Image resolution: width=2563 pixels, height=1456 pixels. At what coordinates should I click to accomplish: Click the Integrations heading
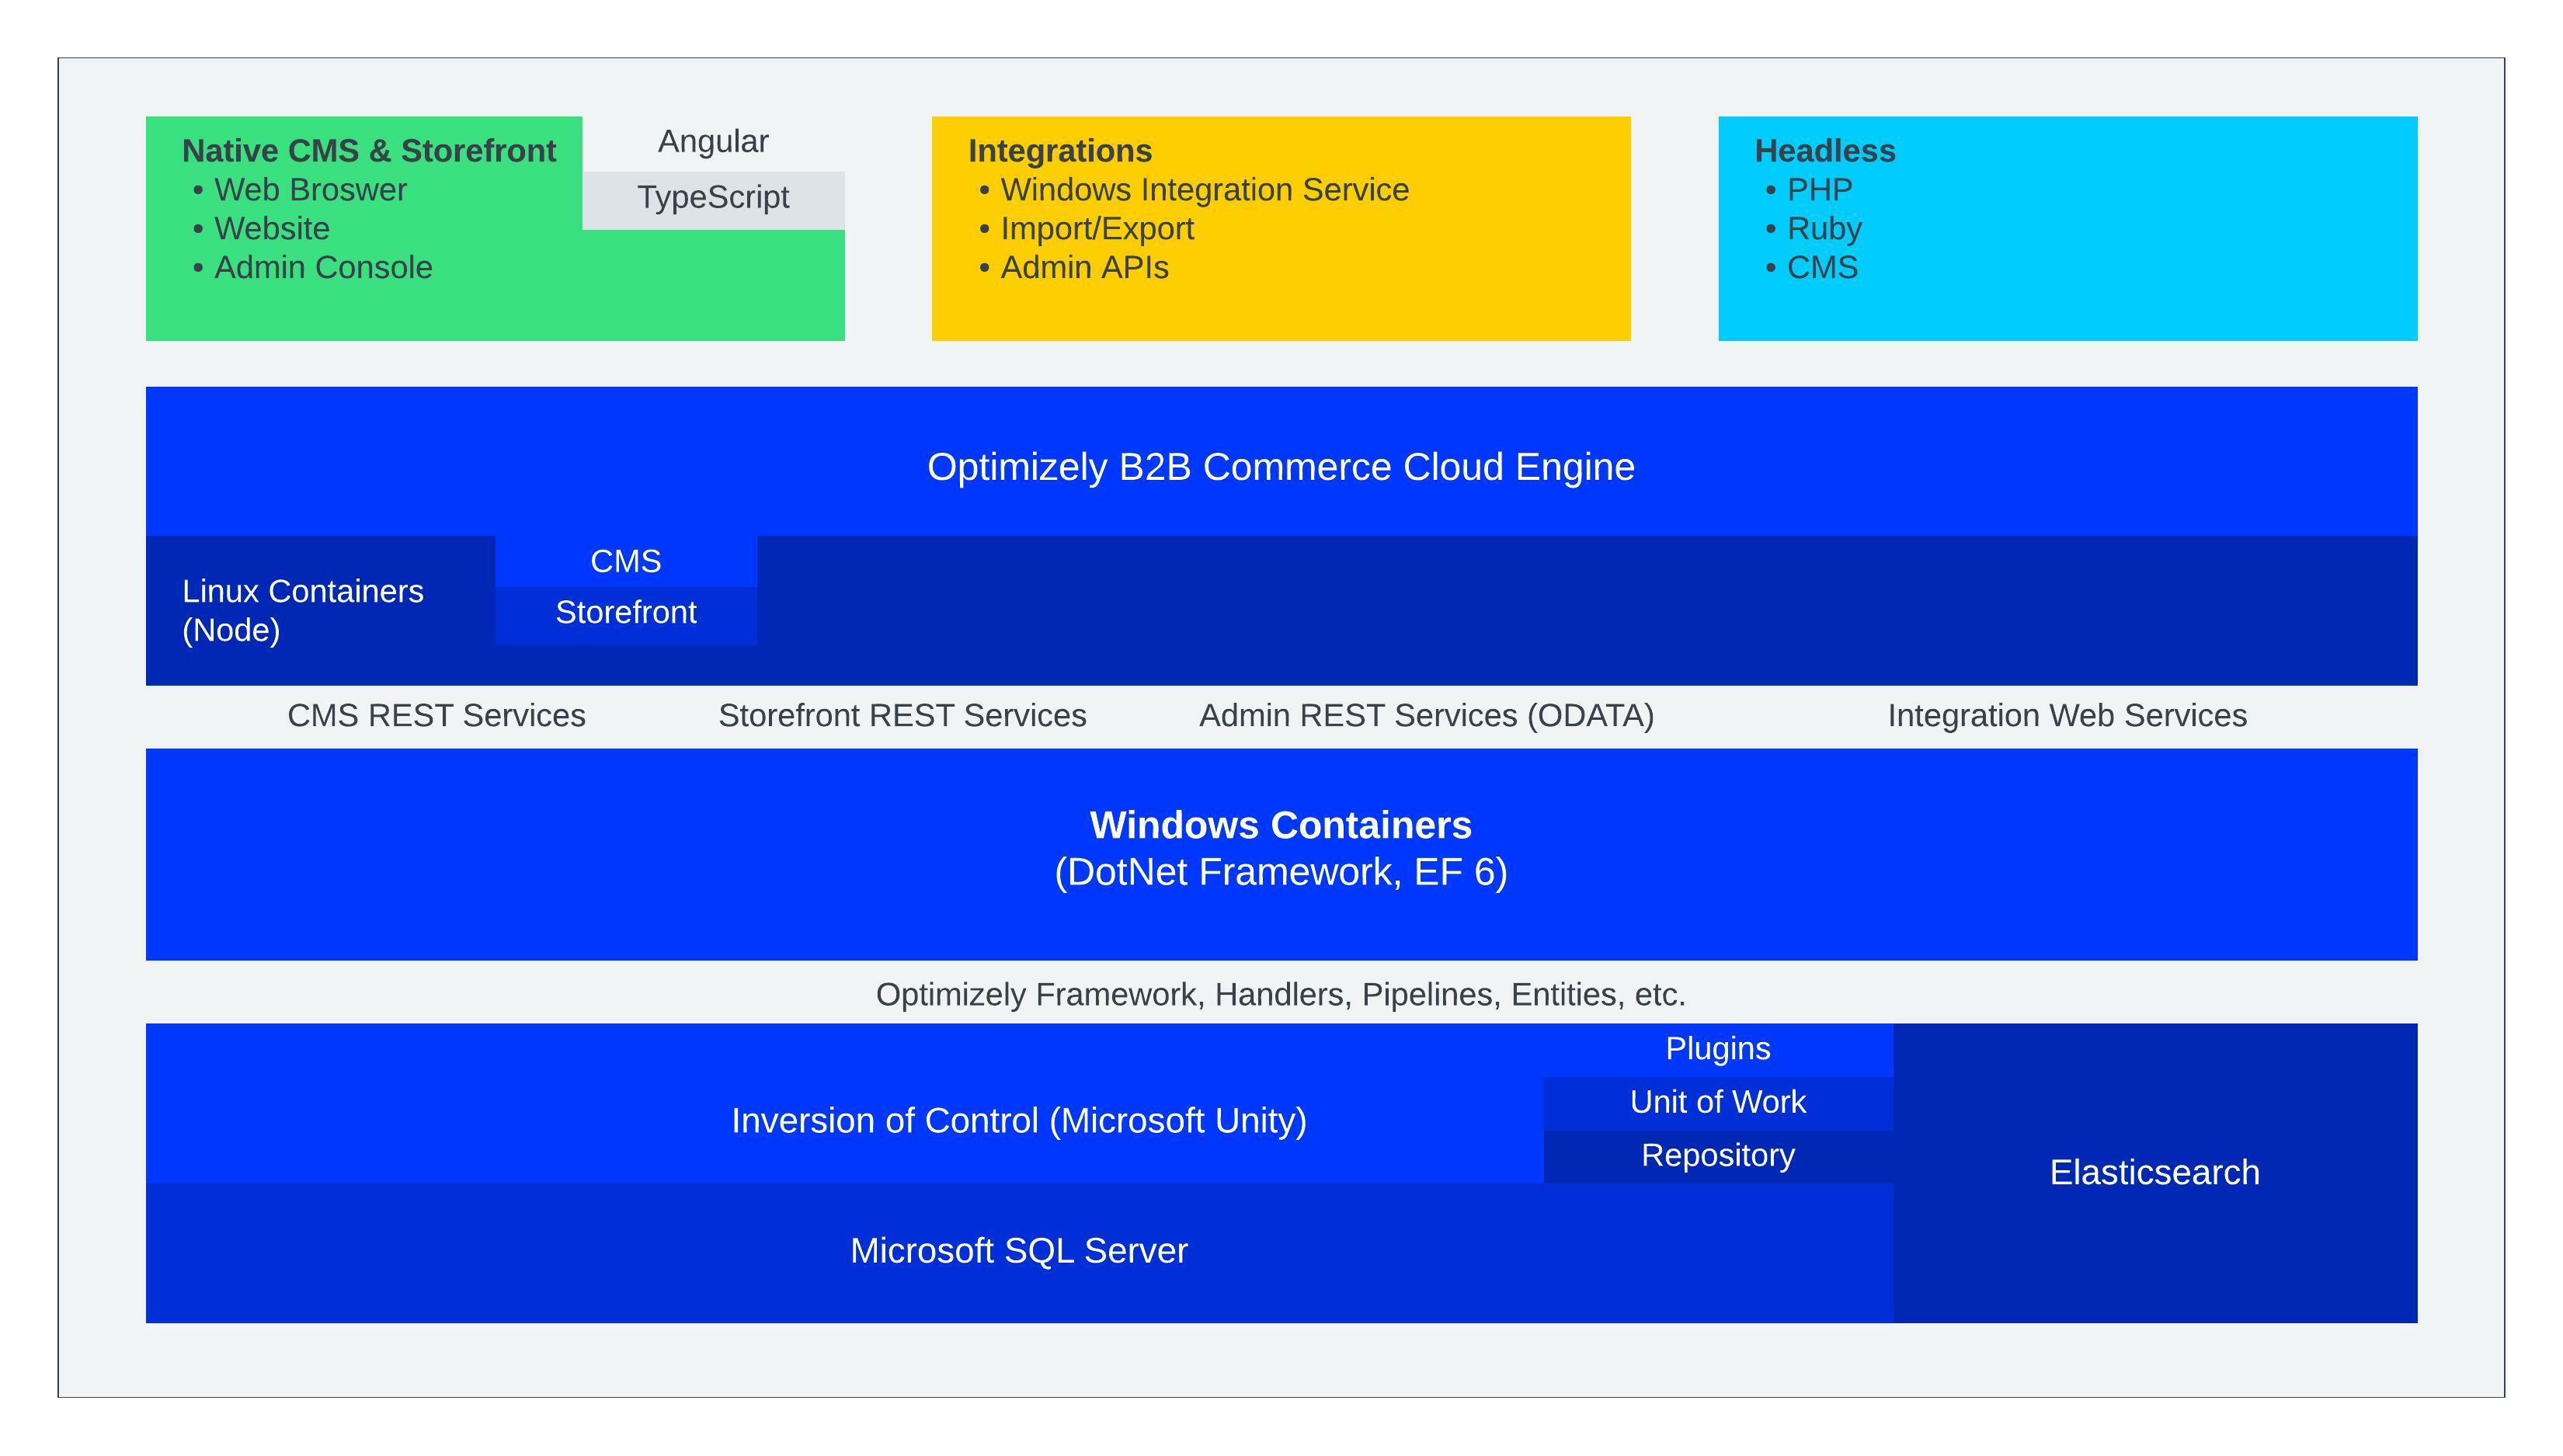1059,151
